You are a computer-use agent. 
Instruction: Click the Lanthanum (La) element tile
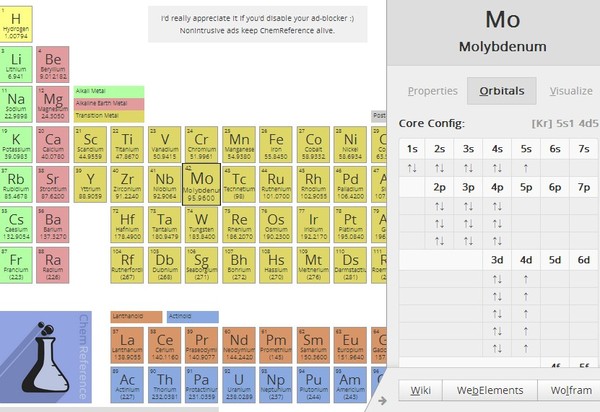click(128, 345)
